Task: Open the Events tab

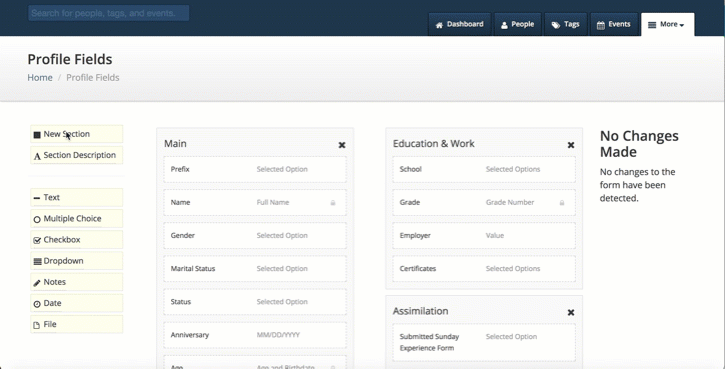Action: (x=614, y=24)
